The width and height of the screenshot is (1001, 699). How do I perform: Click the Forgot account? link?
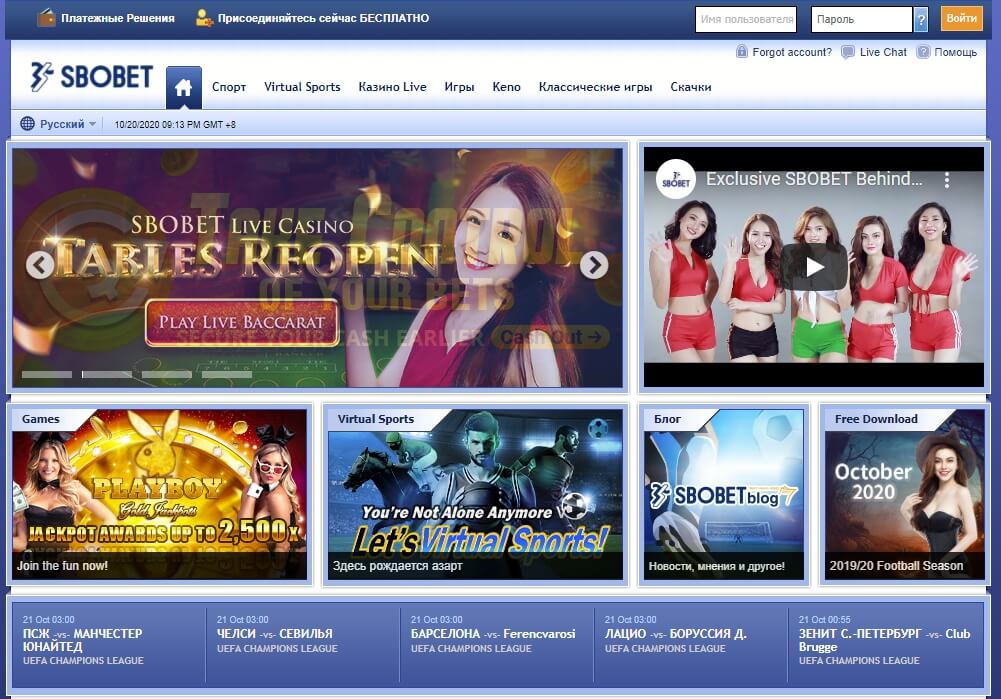(792, 52)
